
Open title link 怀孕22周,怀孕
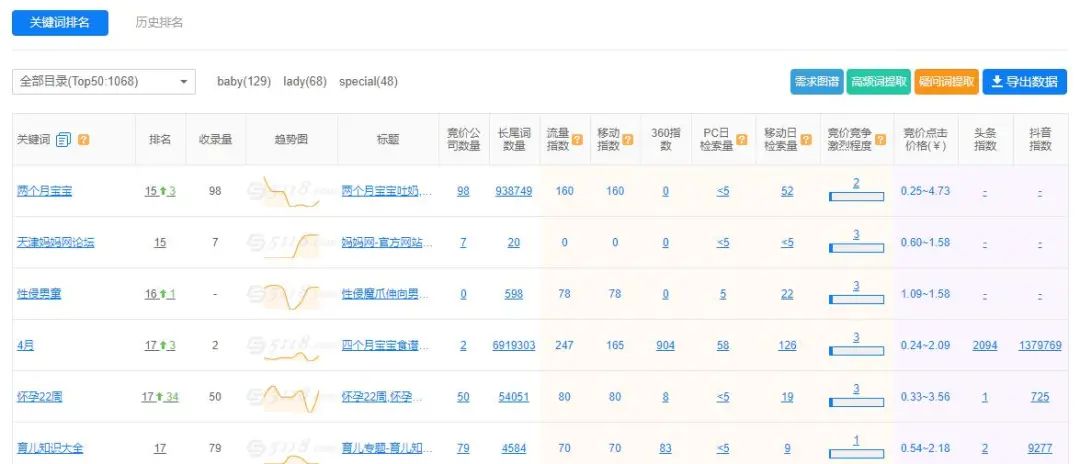pyautogui.click(x=382, y=397)
